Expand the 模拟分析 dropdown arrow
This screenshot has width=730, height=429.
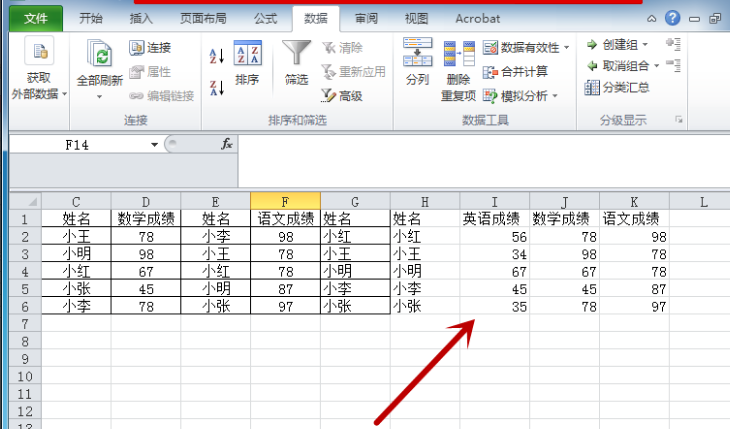[x=555, y=96]
